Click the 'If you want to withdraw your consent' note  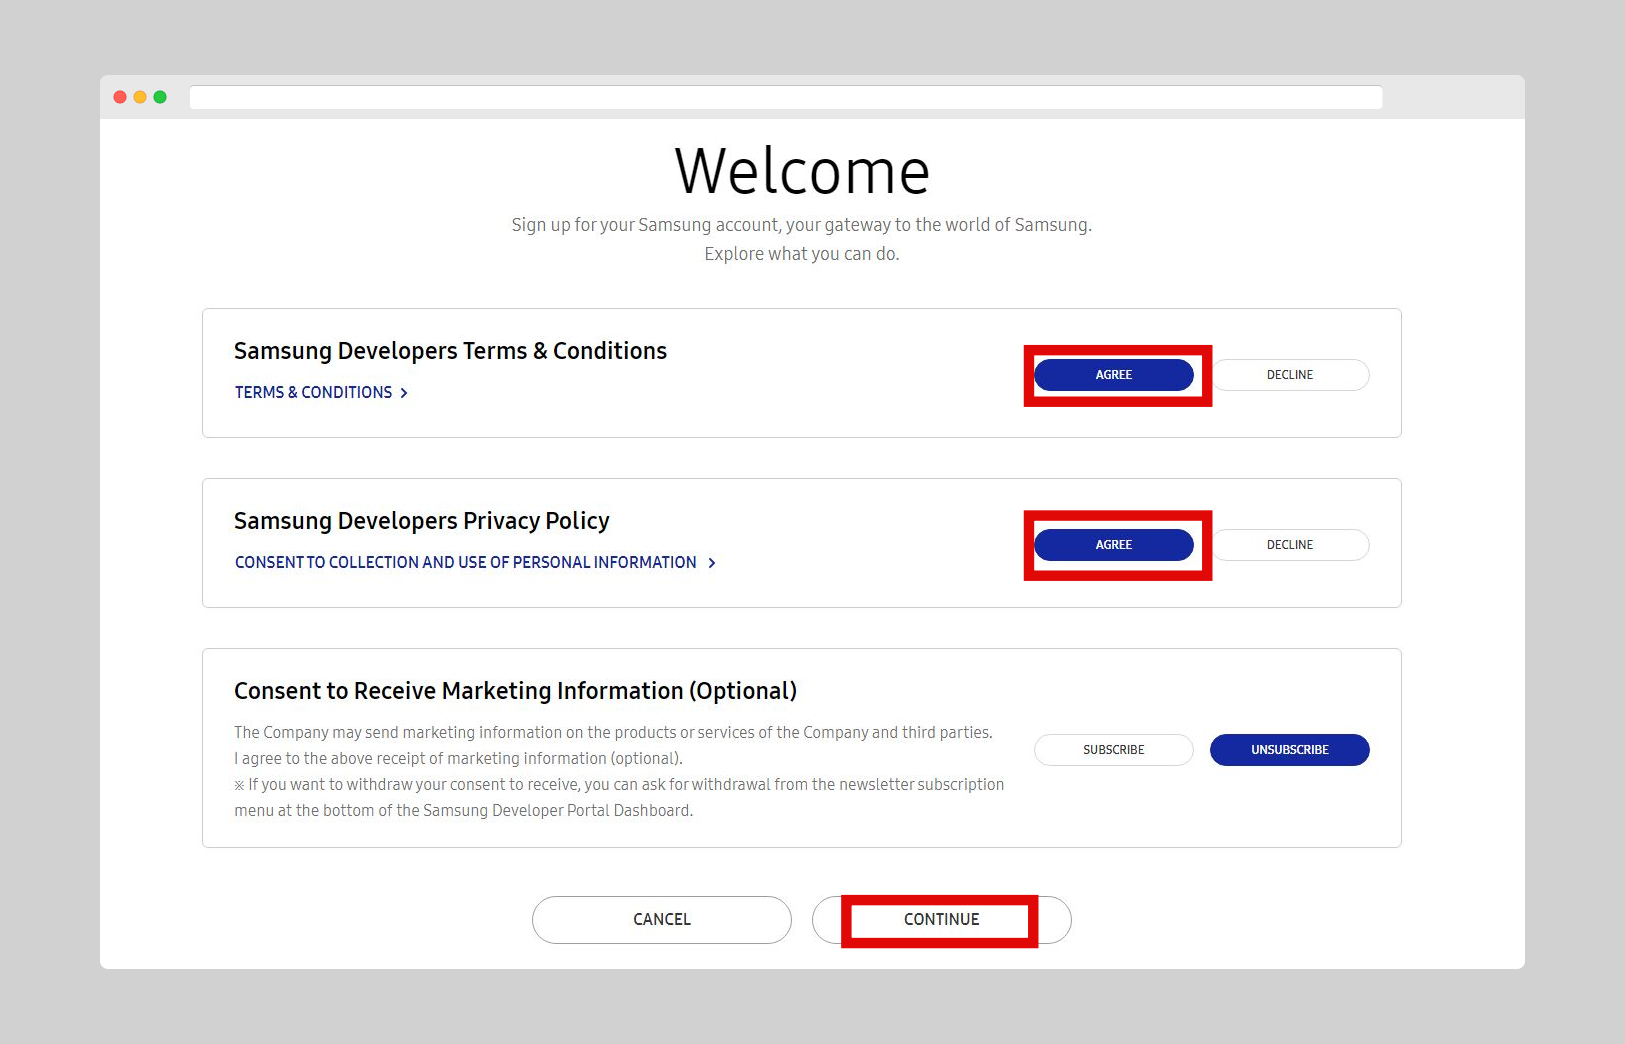(619, 797)
